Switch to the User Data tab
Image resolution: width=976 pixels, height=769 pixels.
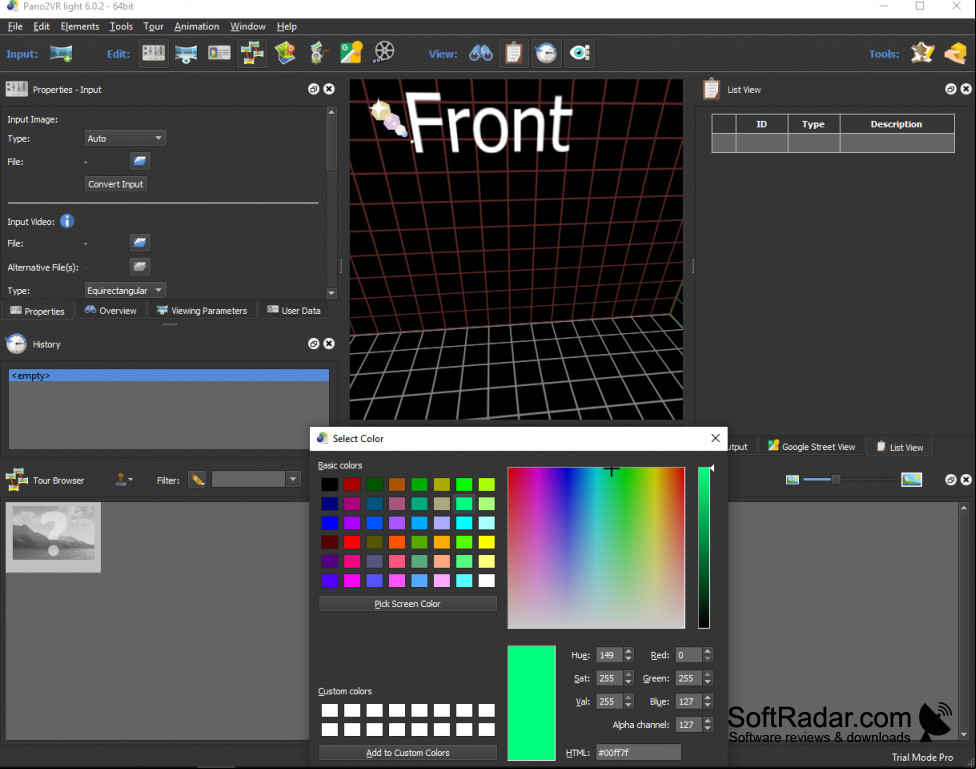[x=294, y=310]
